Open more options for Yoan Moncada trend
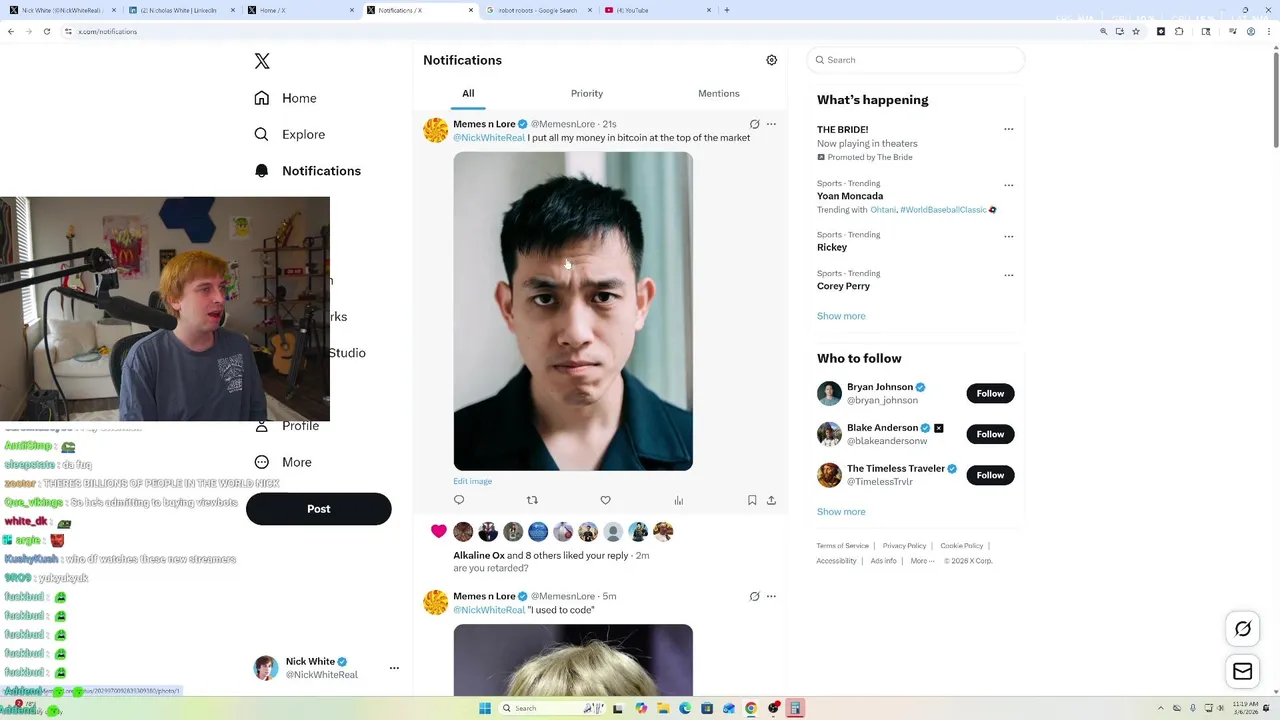The height and width of the screenshot is (720, 1280). click(x=1008, y=185)
